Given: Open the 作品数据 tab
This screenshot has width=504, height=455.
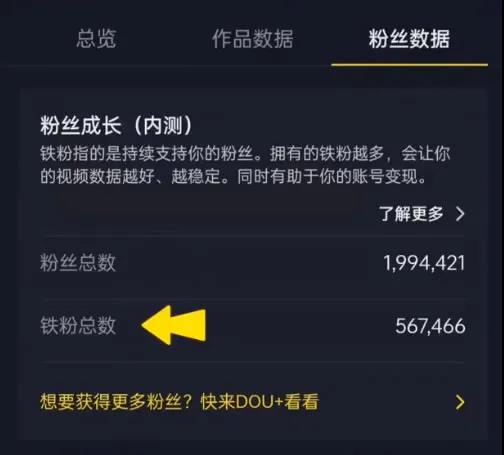Looking at the screenshot, I should tap(252, 38).
